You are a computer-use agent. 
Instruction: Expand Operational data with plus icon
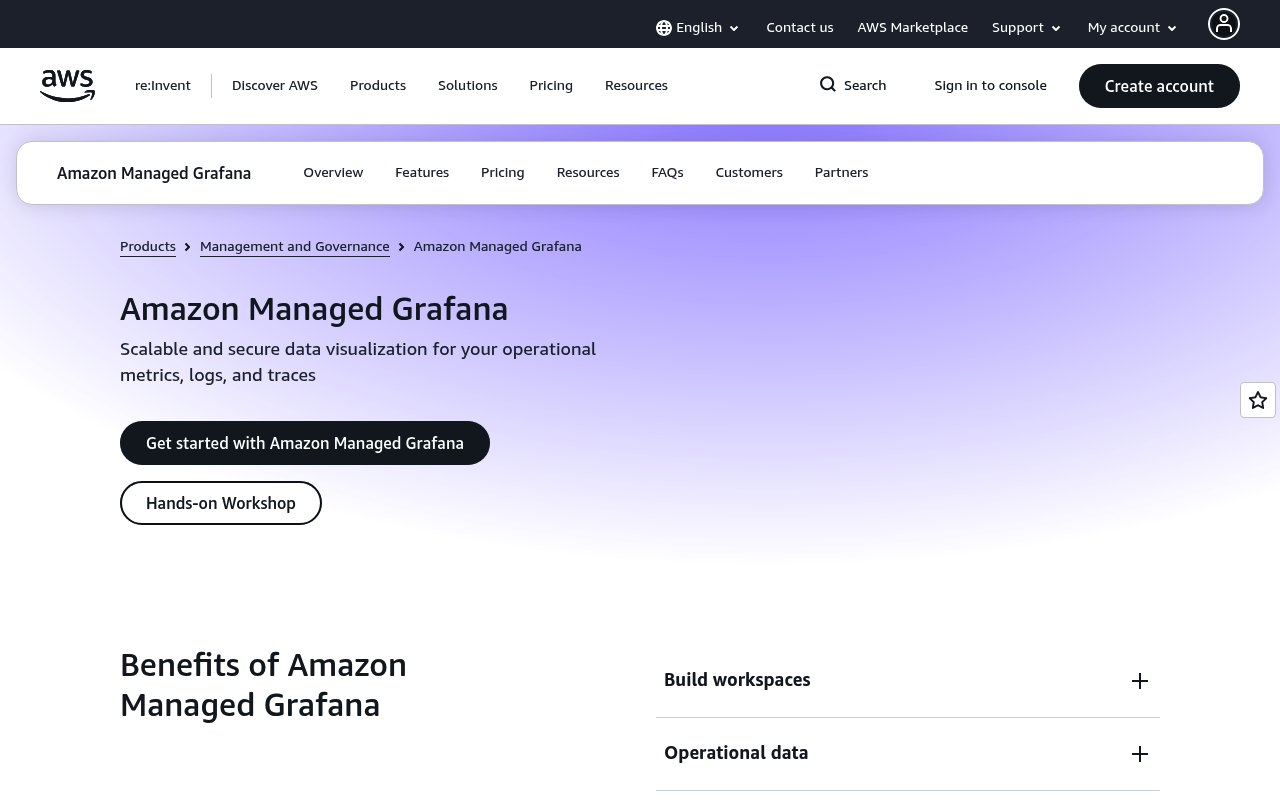click(1140, 754)
